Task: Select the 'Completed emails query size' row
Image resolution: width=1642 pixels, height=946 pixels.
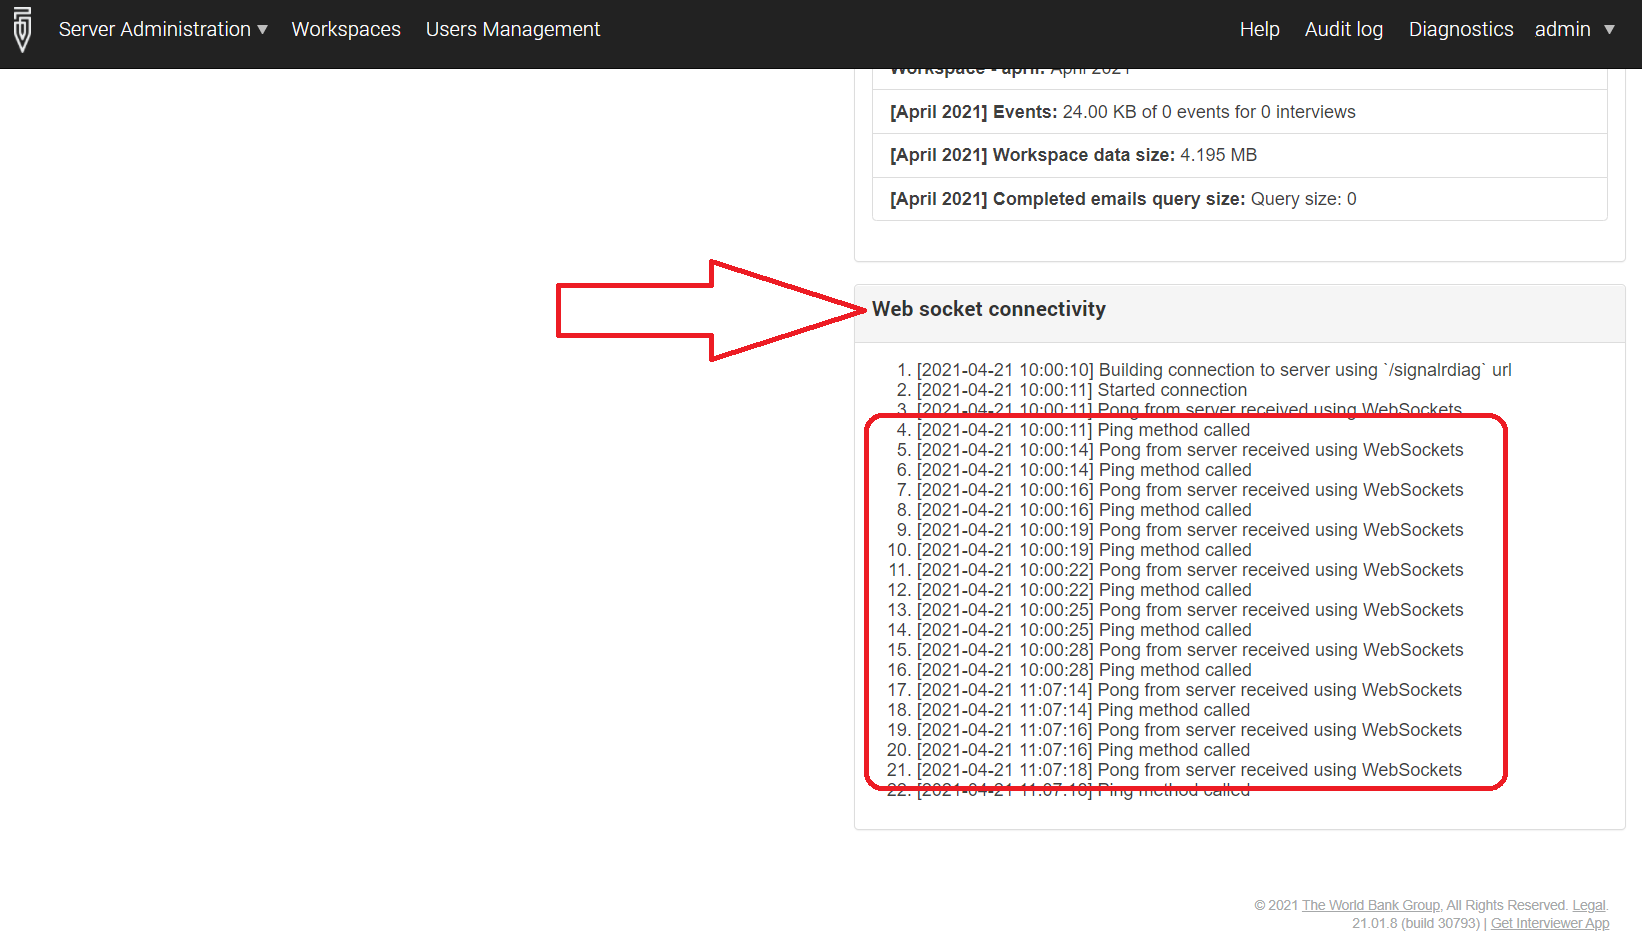Action: point(1239,199)
